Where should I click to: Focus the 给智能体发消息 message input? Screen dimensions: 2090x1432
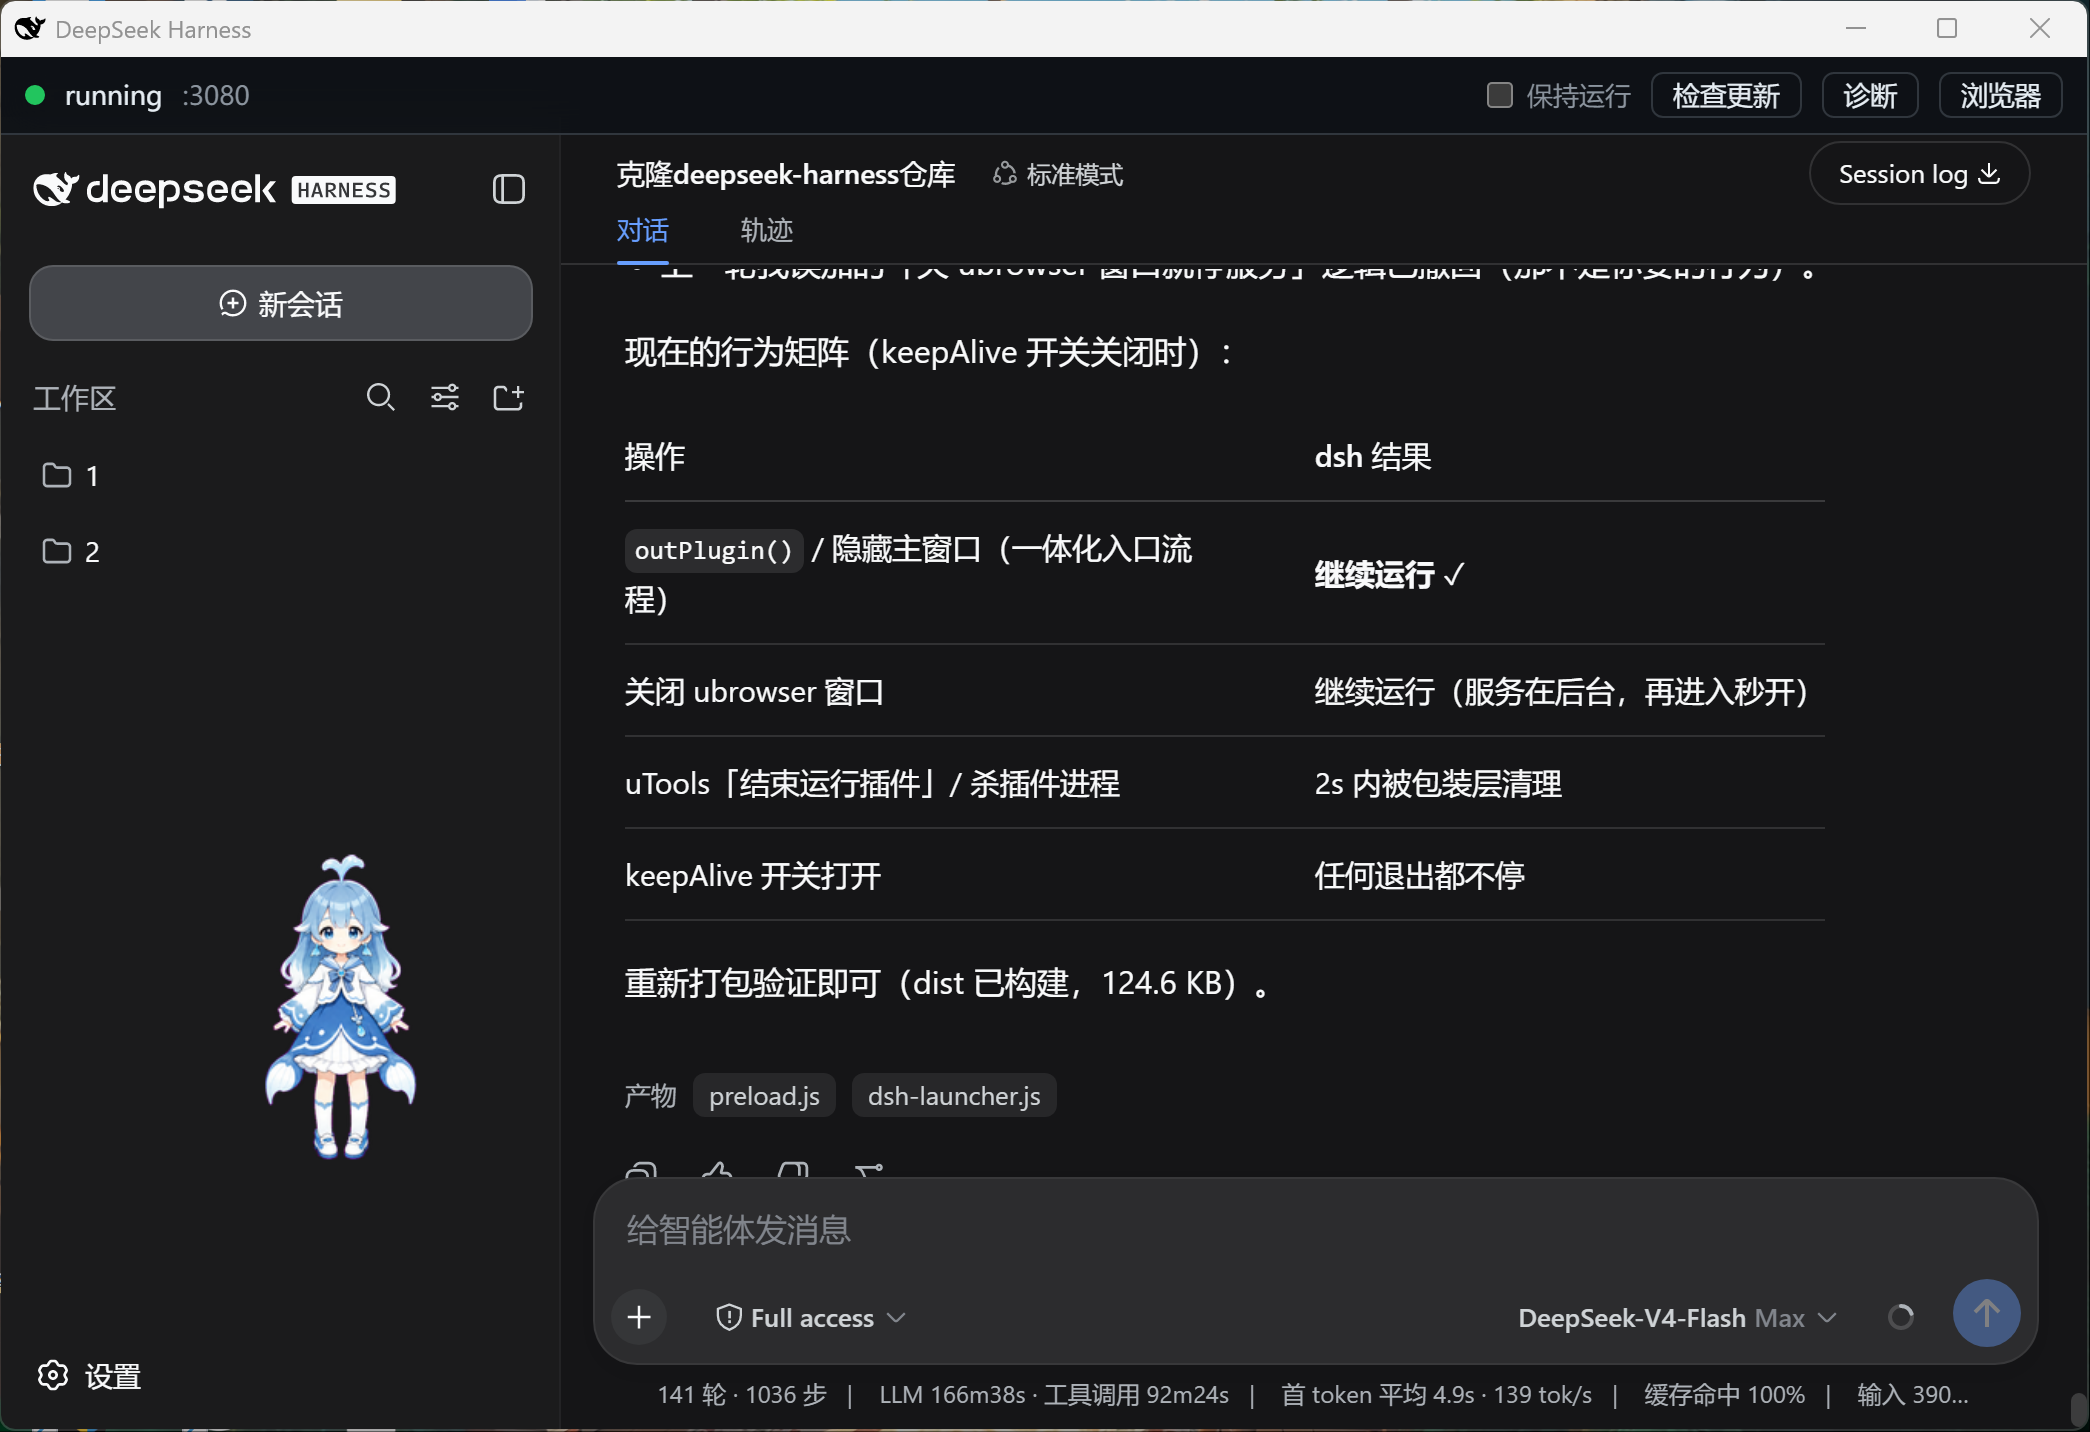(1315, 1230)
